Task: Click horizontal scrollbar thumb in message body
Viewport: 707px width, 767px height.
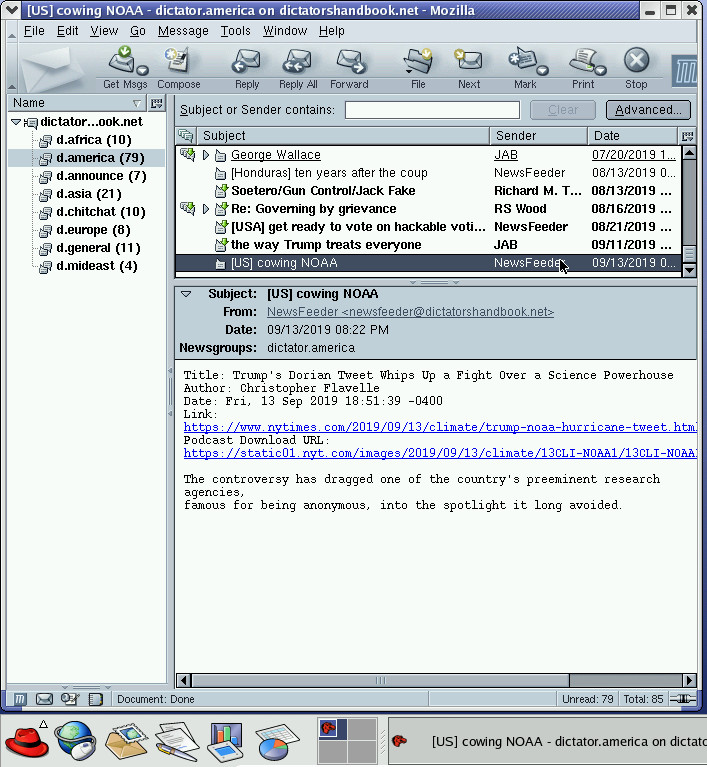Action: click(x=380, y=680)
